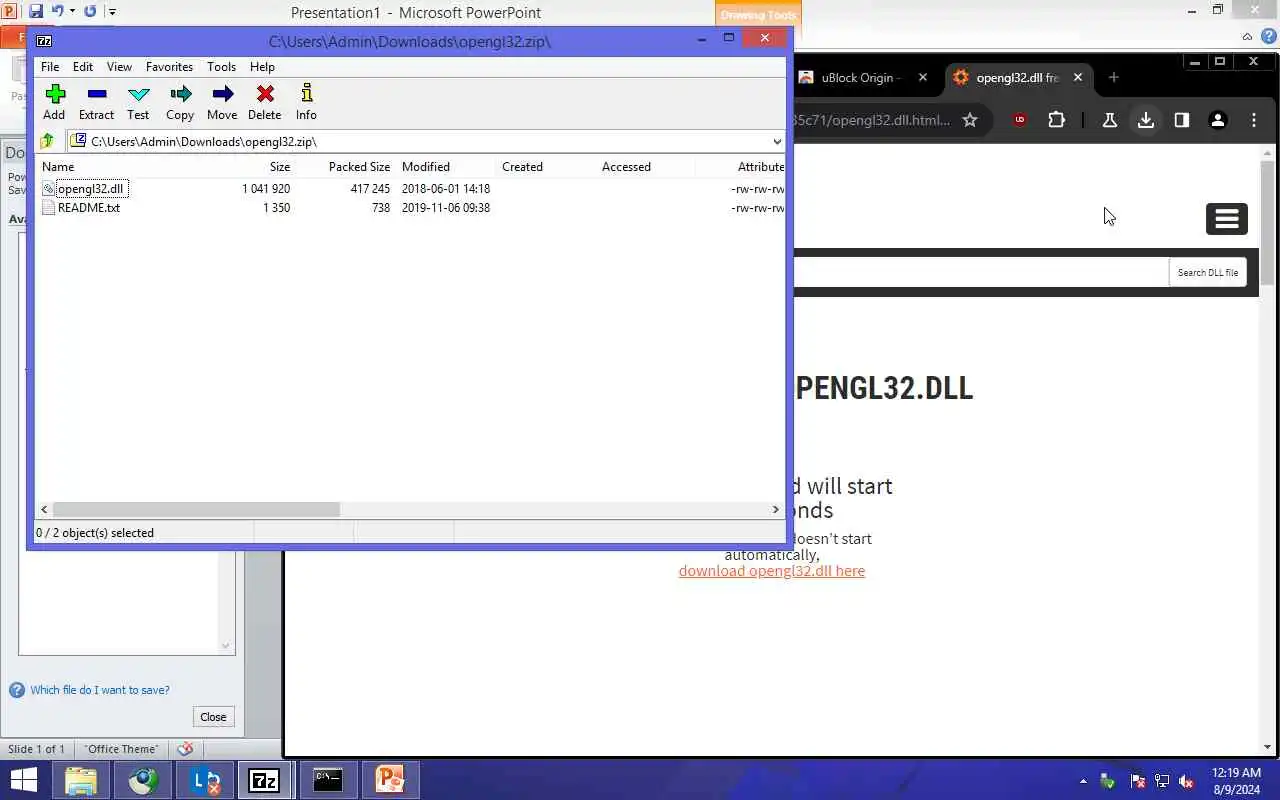Viewport: 1280px width, 800px height.
Task: Open the Tools menu in 7-Zip
Action: coord(221,67)
